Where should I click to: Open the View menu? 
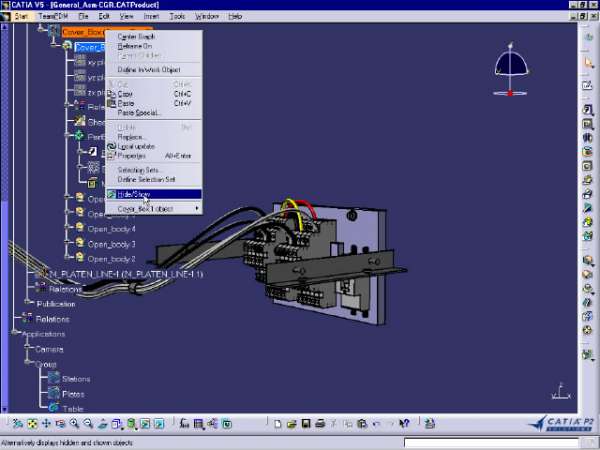(126, 16)
